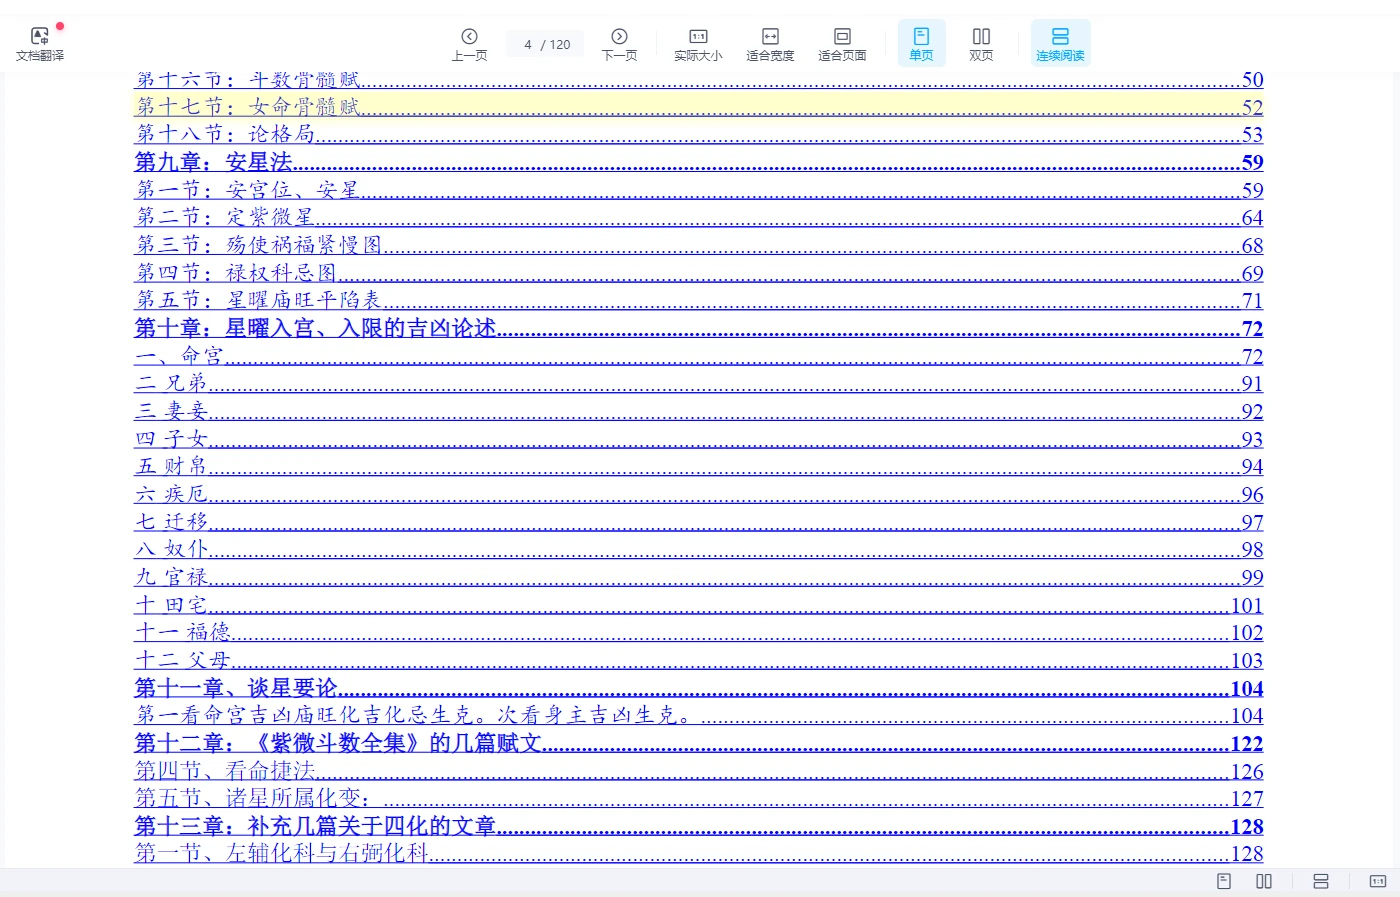
Task: Click page number 122 in contents
Action: pos(1247,744)
